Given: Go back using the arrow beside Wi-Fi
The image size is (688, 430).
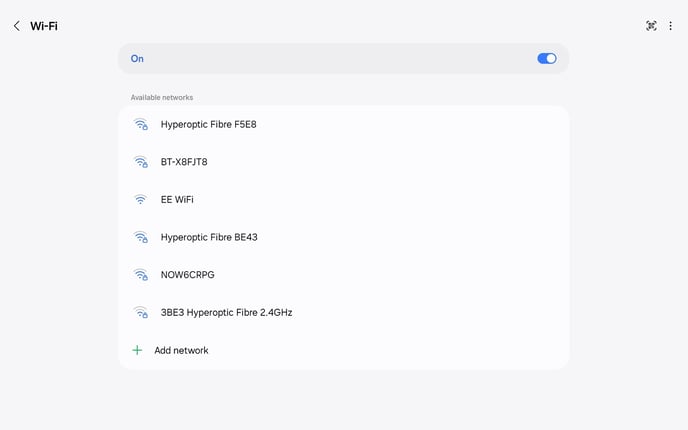Looking at the screenshot, I should [x=17, y=26].
